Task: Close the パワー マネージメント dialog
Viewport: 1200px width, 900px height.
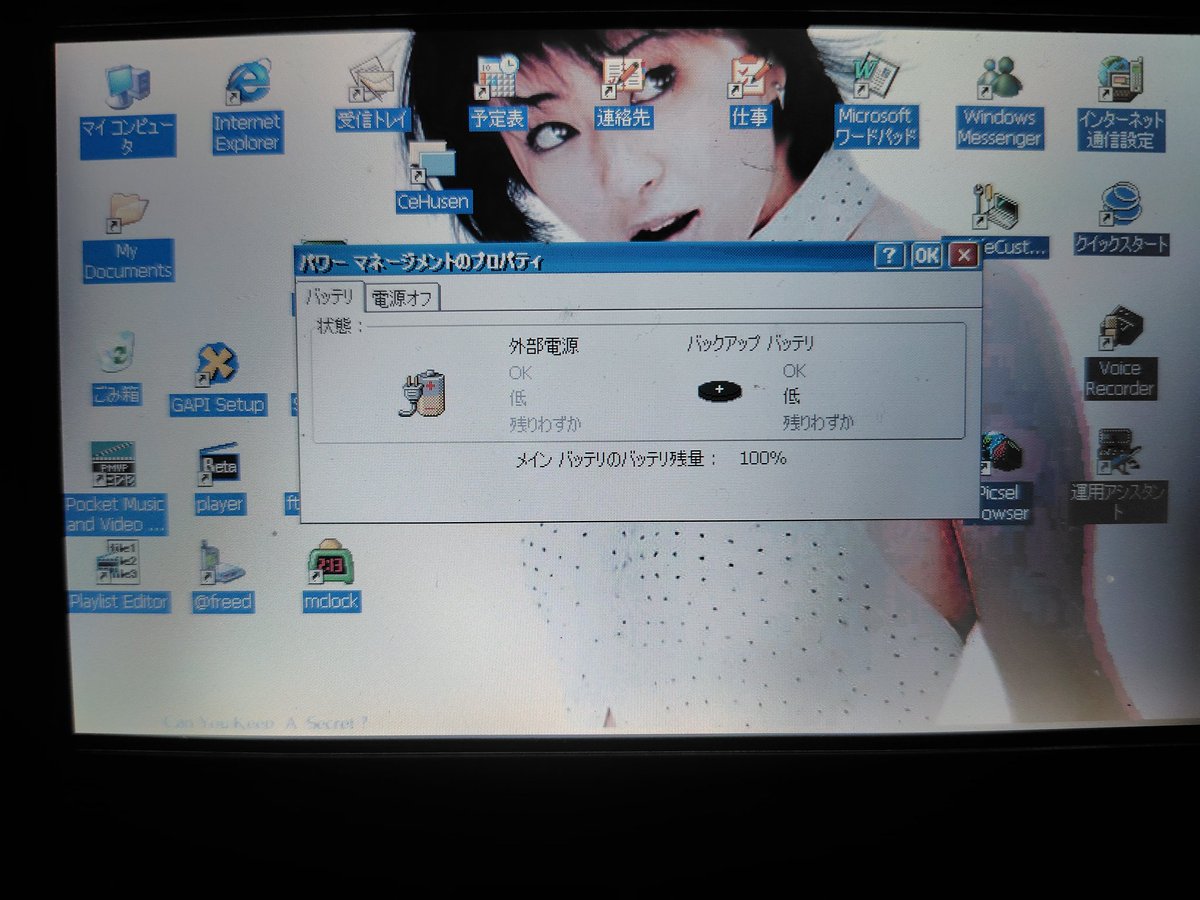Action: [x=963, y=256]
